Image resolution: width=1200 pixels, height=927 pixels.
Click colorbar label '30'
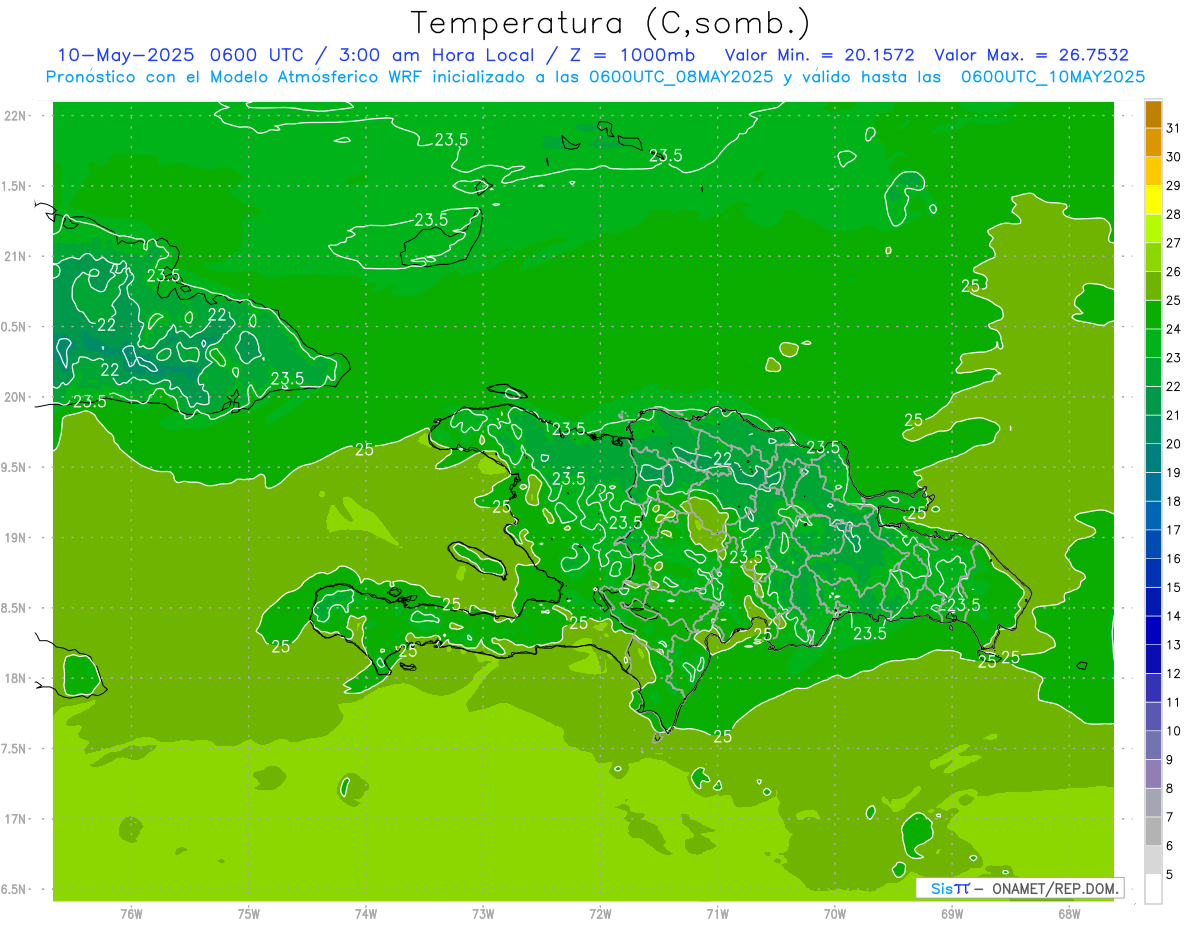click(x=1174, y=157)
